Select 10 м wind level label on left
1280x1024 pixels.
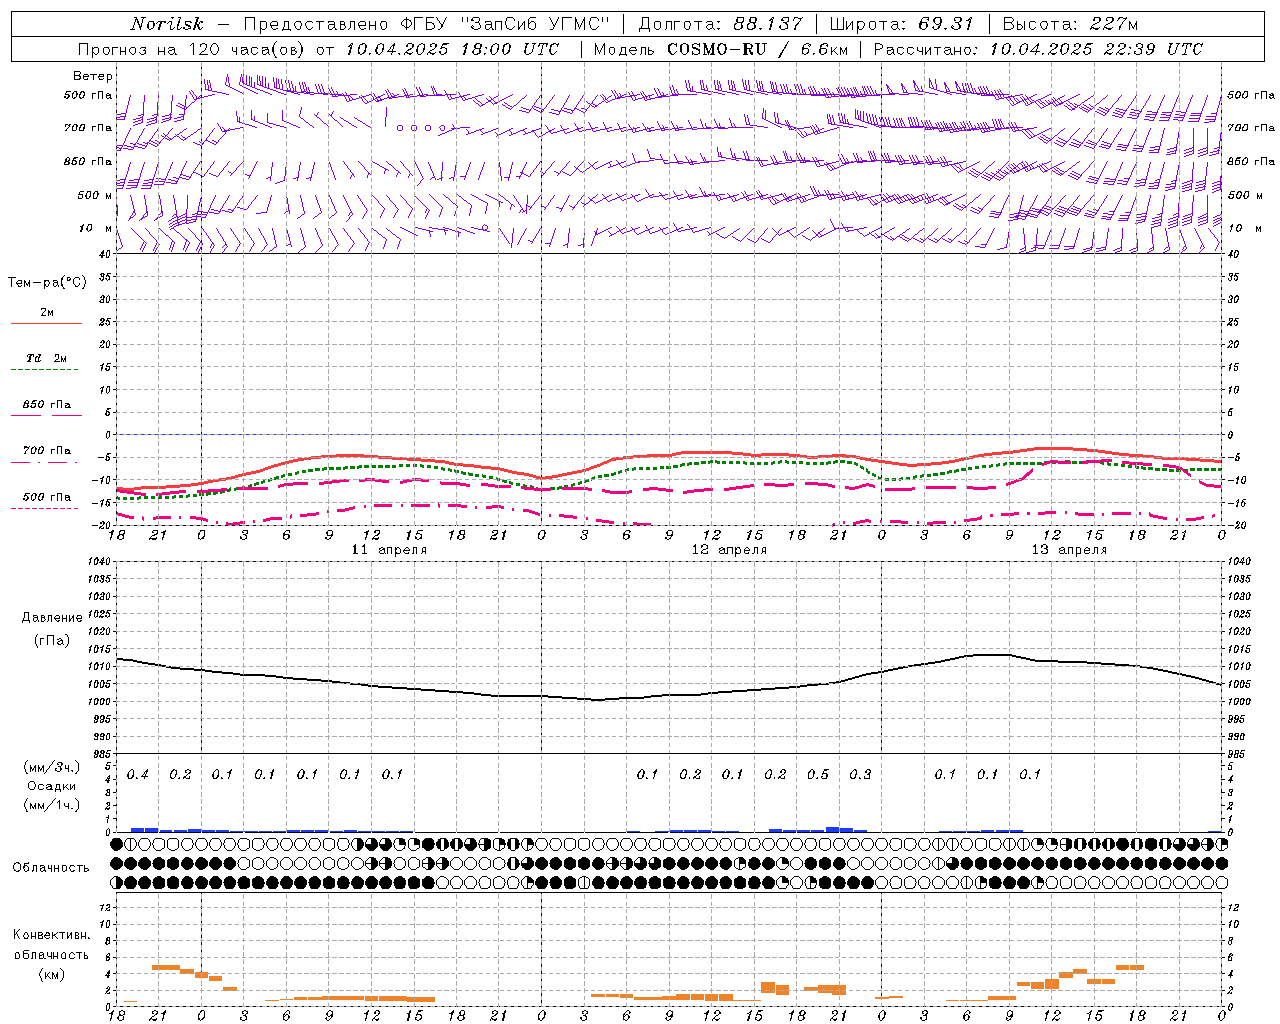(x=95, y=229)
